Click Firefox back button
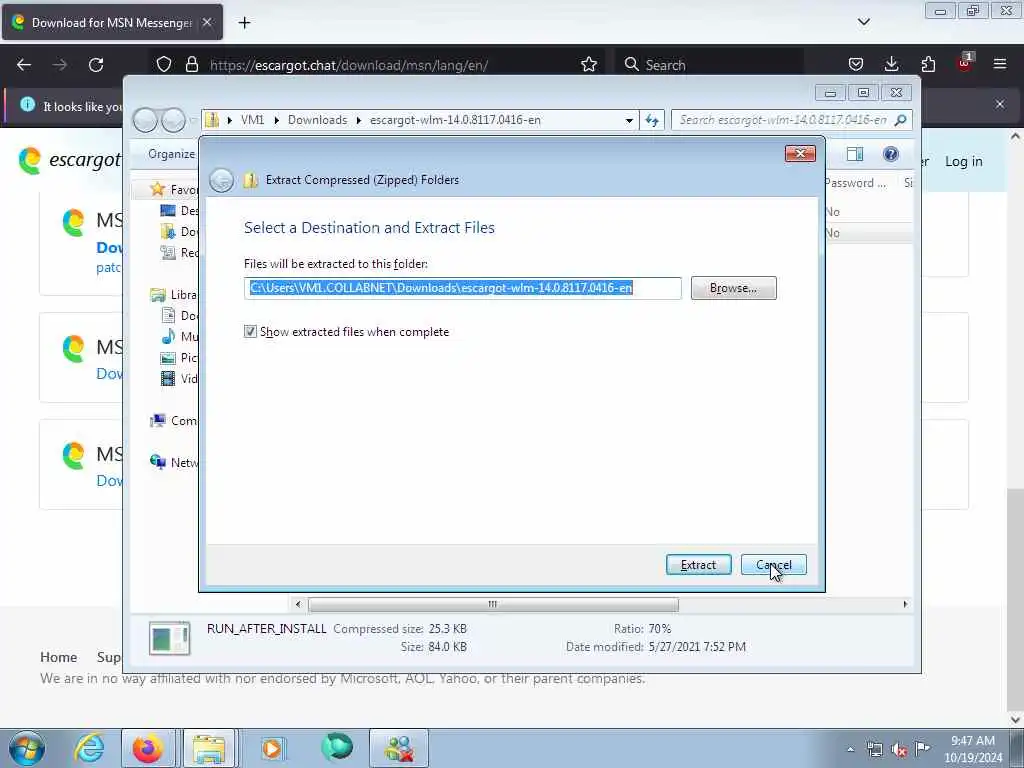The height and width of the screenshot is (768, 1024). click(x=24, y=65)
